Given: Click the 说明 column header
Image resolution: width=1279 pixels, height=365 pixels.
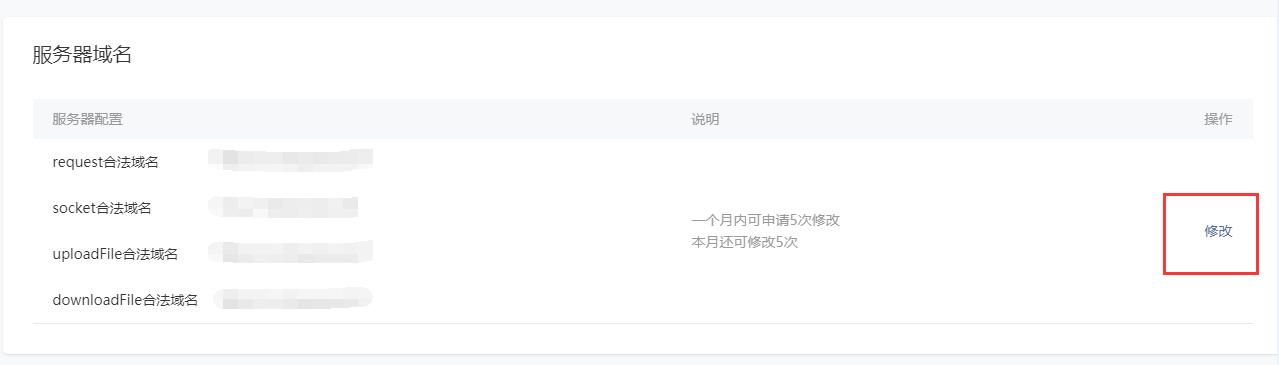Looking at the screenshot, I should click(705, 119).
